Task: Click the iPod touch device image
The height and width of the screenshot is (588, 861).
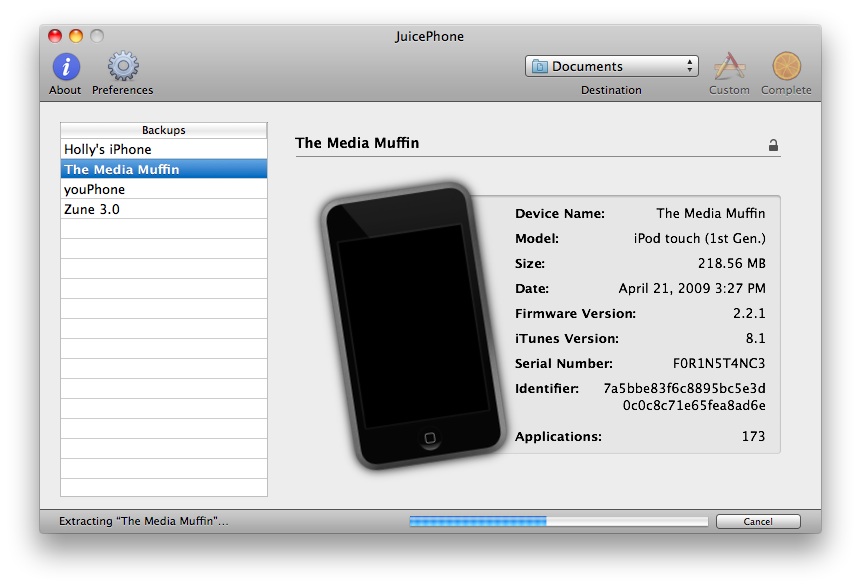Action: point(411,326)
